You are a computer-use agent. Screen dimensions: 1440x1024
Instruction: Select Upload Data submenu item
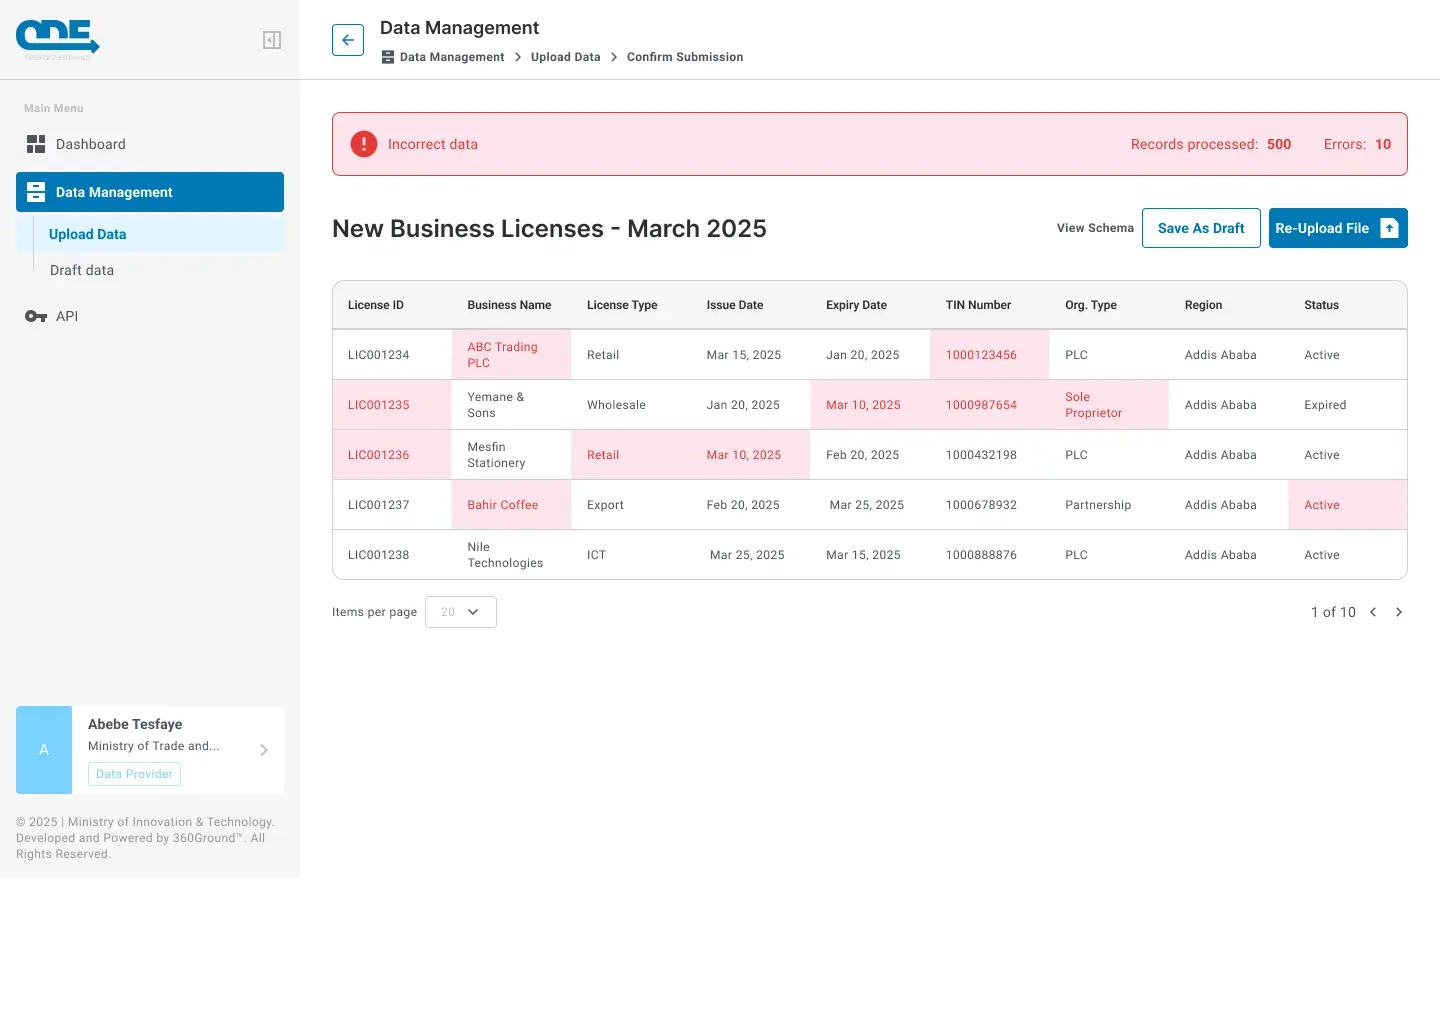[88, 234]
